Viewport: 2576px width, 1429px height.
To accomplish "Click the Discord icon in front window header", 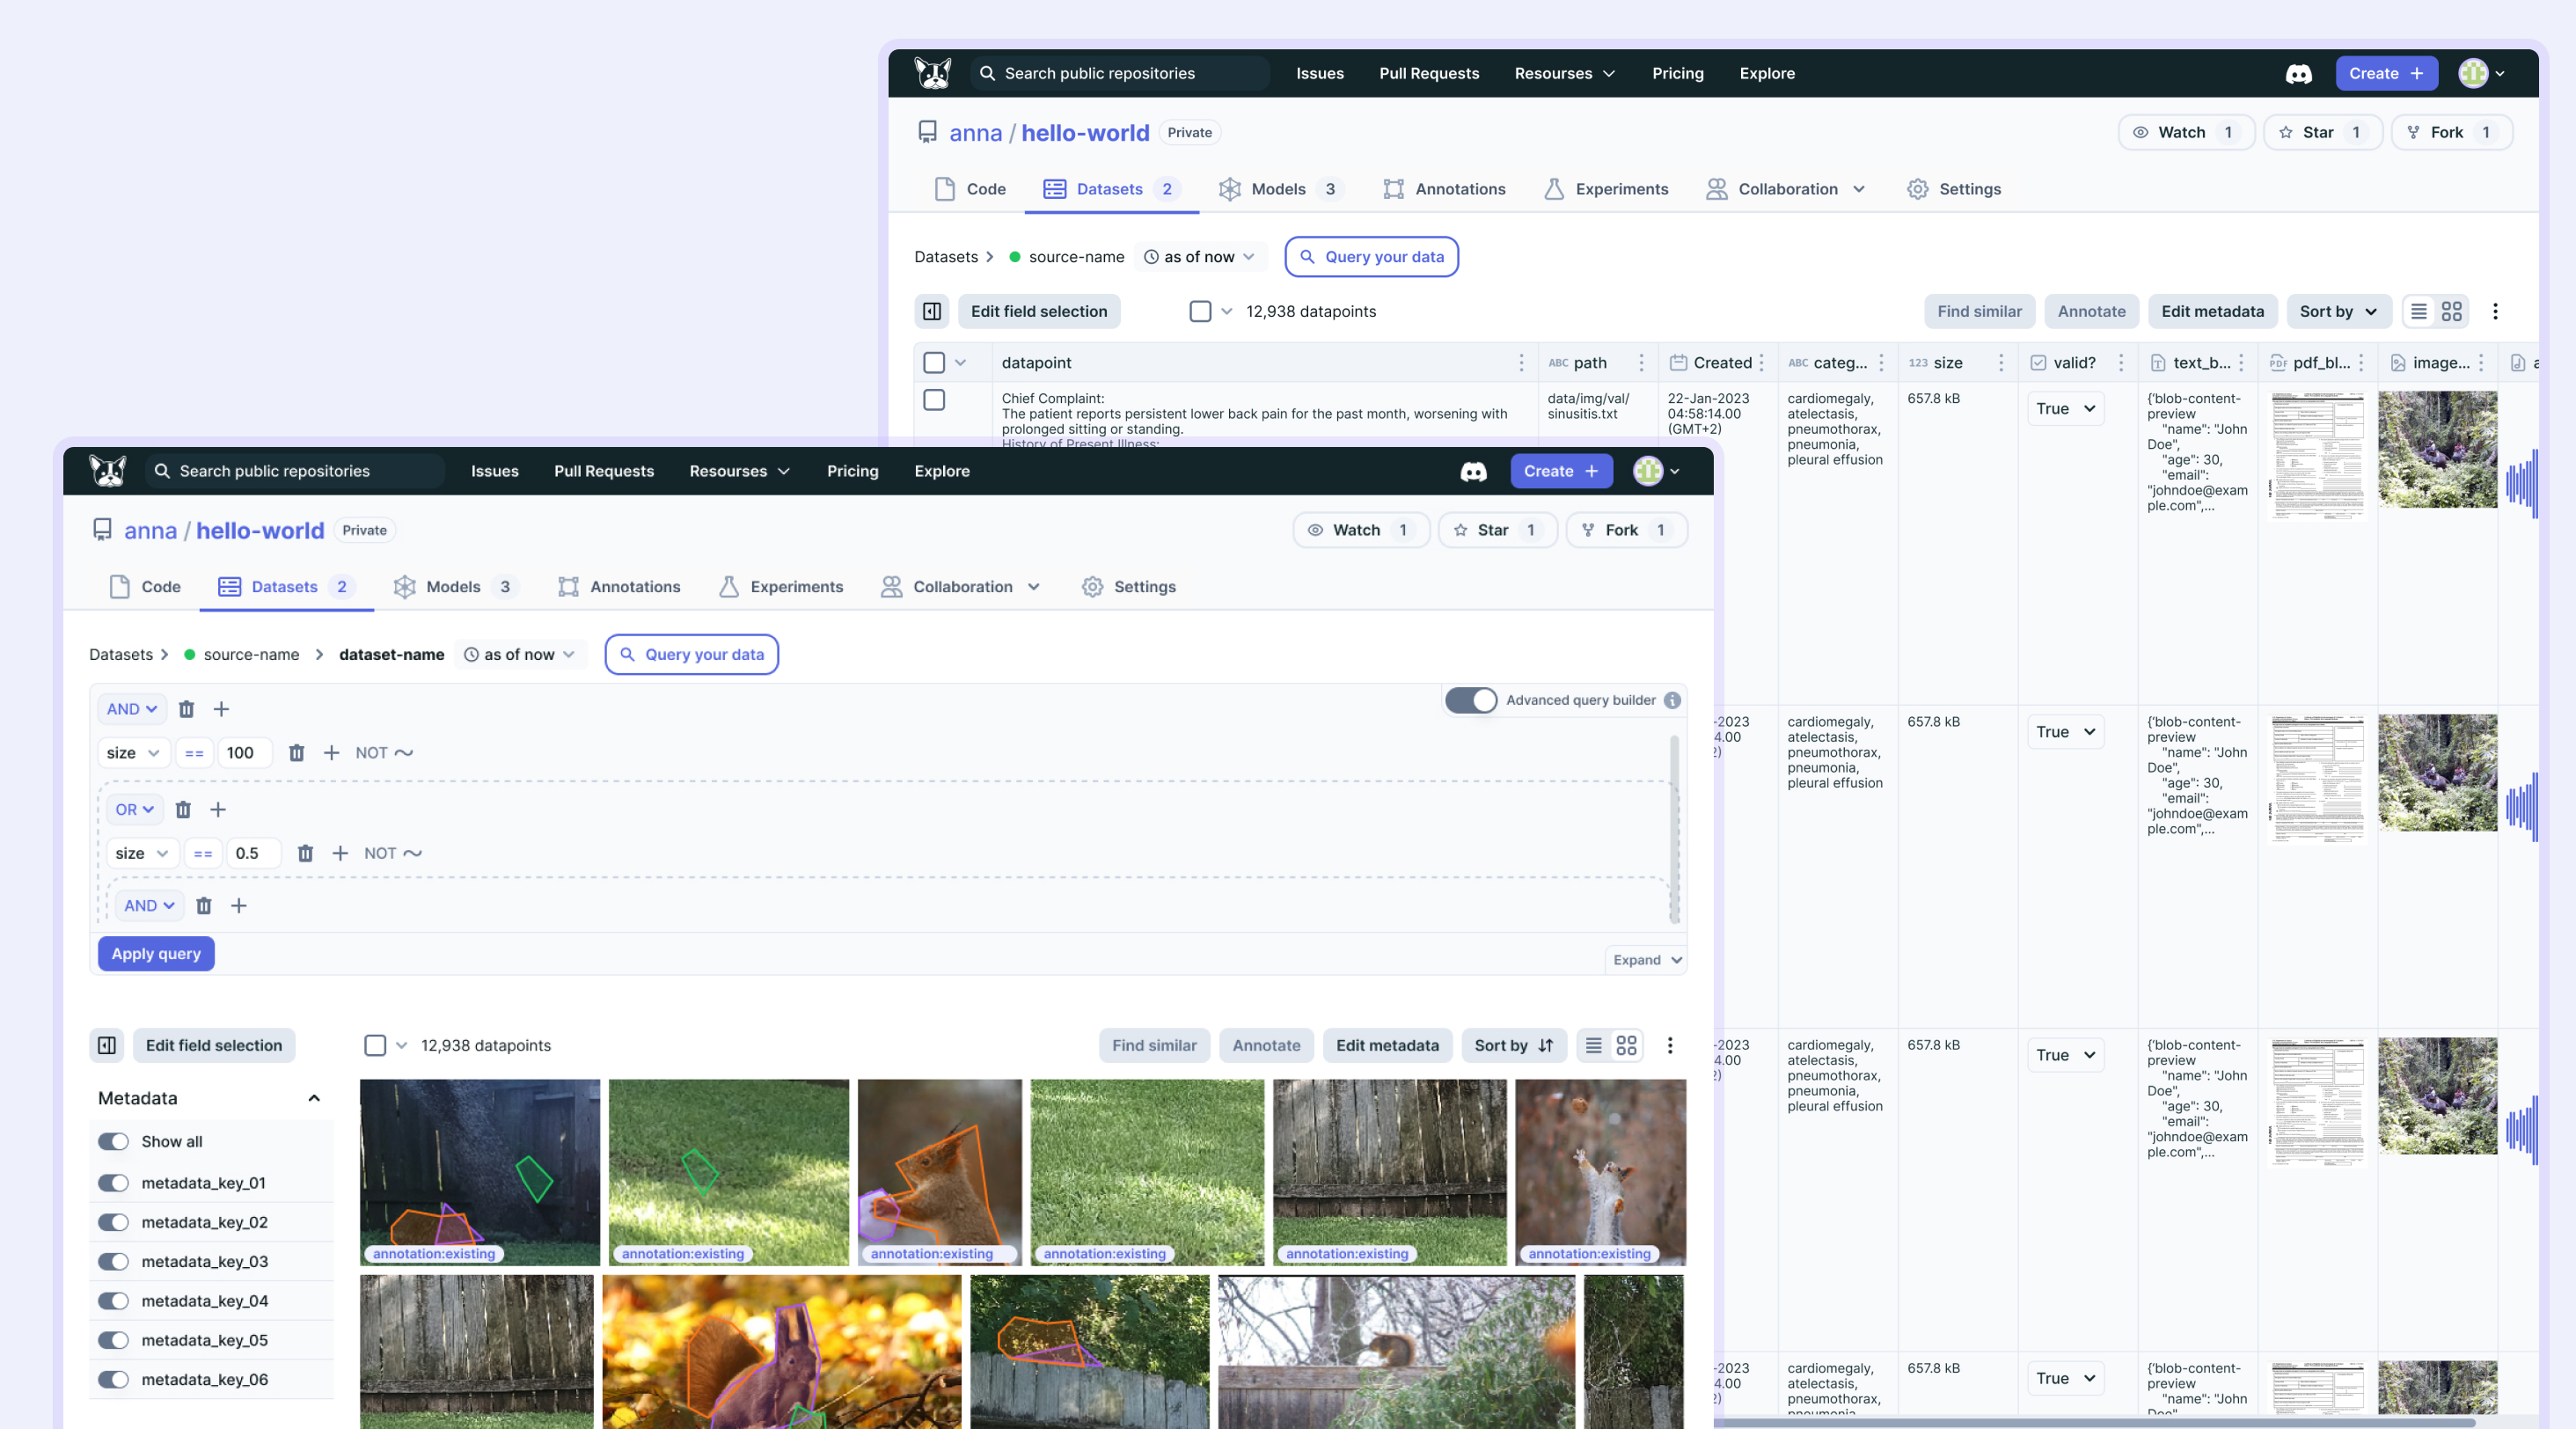I will (1473, 471).
